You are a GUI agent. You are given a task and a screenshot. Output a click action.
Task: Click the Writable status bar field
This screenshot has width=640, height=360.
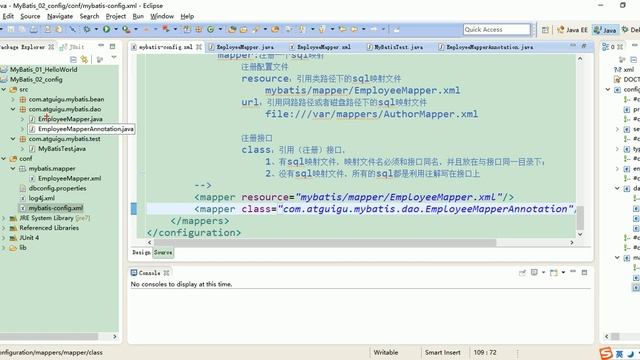386,352
